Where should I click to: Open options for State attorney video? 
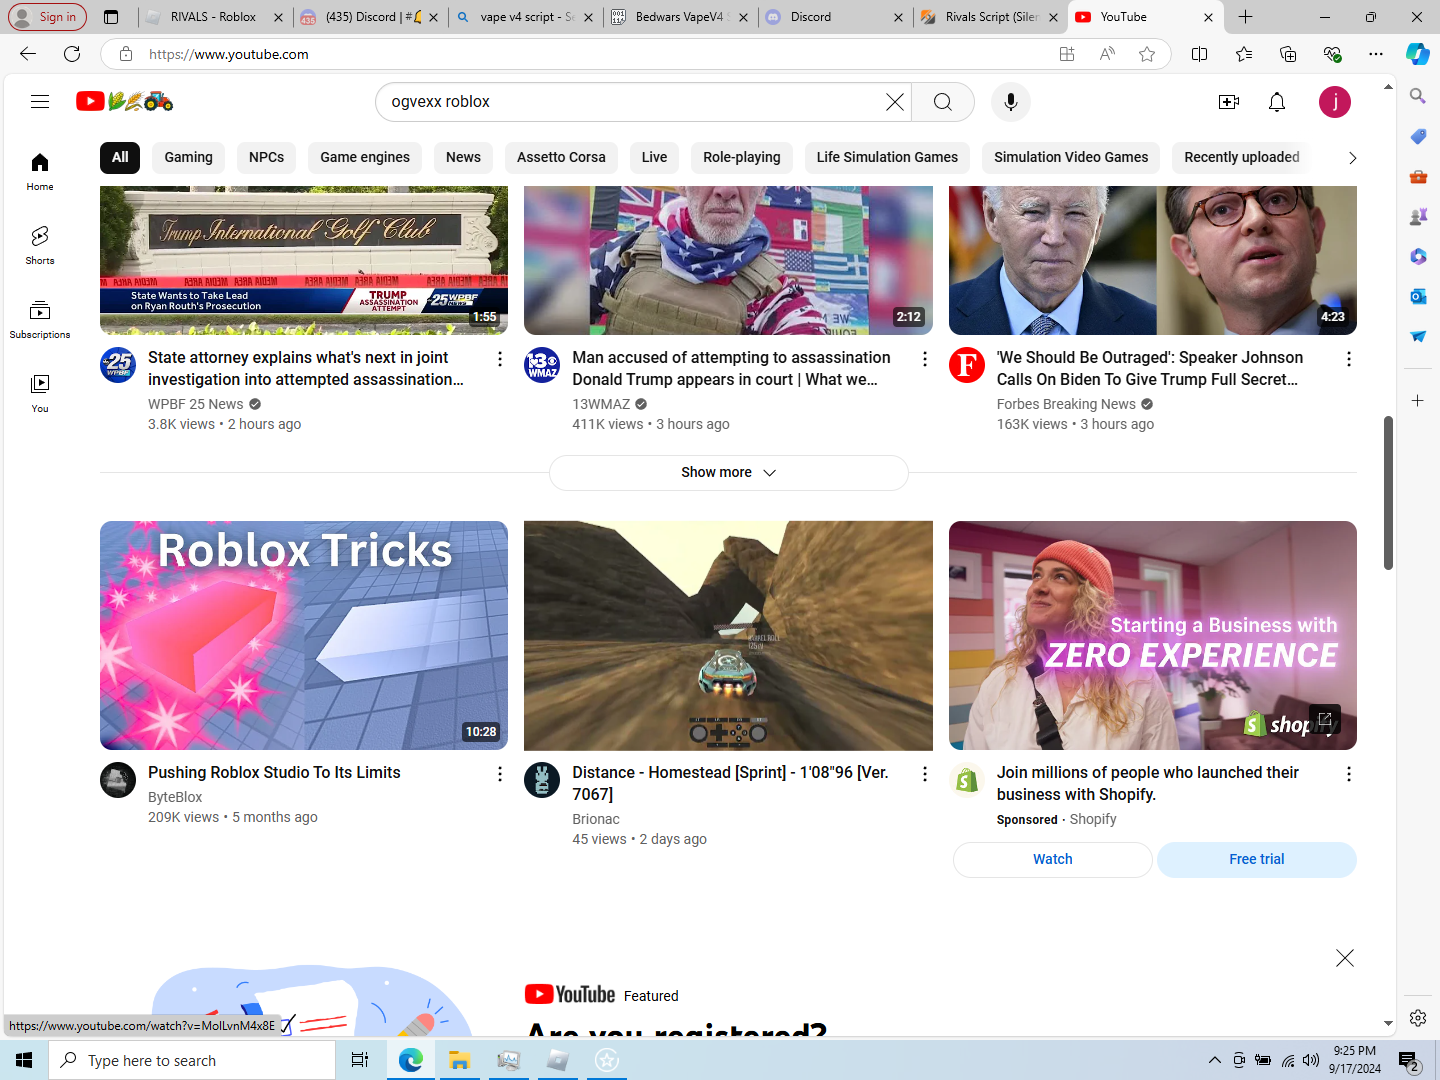tap(500, 358)
